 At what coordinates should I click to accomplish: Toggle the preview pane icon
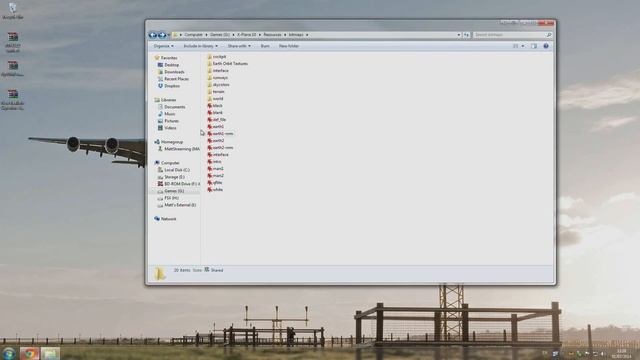534,46
